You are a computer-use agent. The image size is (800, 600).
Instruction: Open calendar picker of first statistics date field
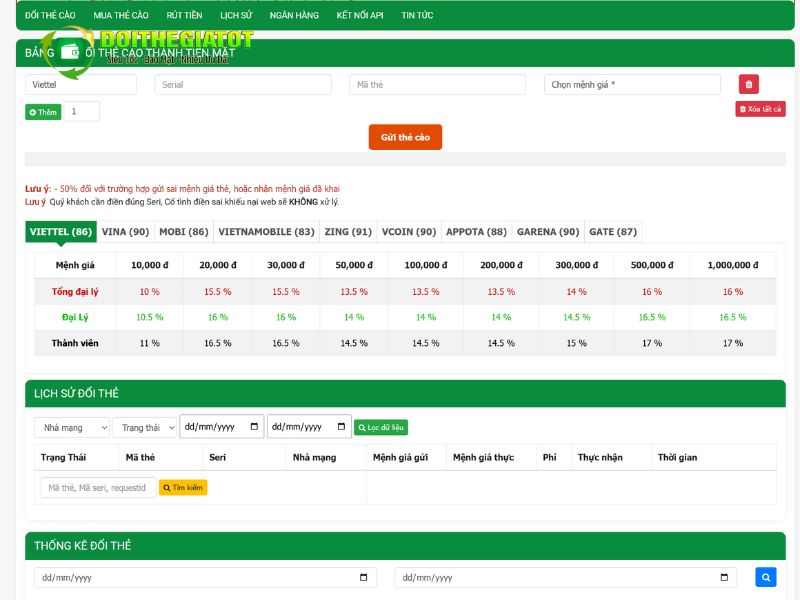coord(363,578)
